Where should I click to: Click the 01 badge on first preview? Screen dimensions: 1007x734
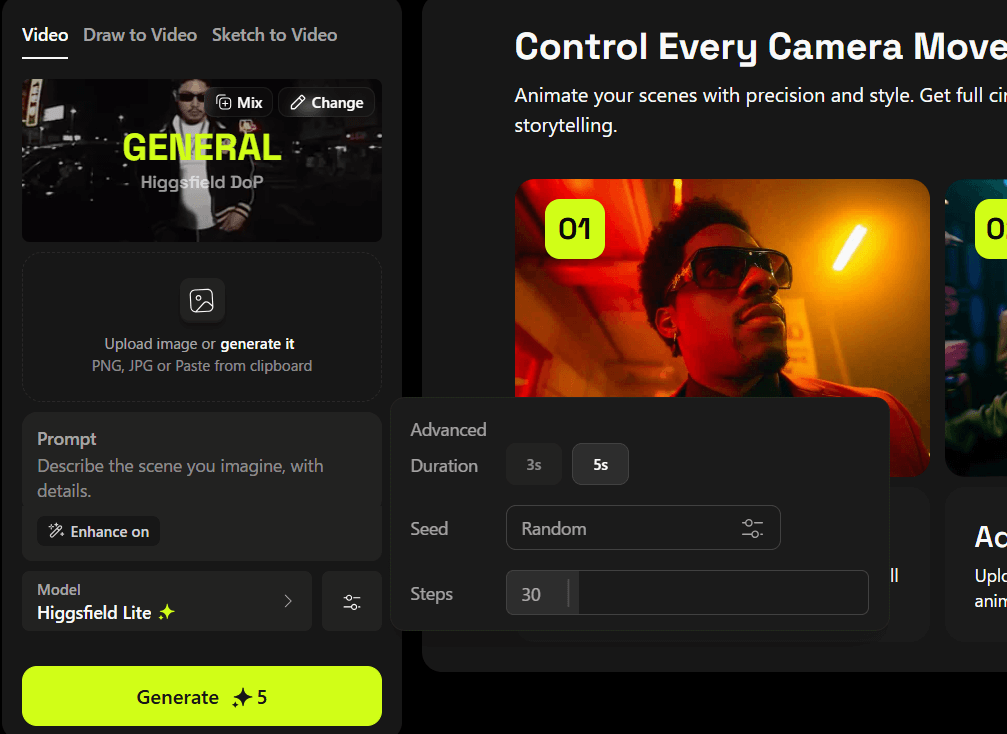[574, 229]
